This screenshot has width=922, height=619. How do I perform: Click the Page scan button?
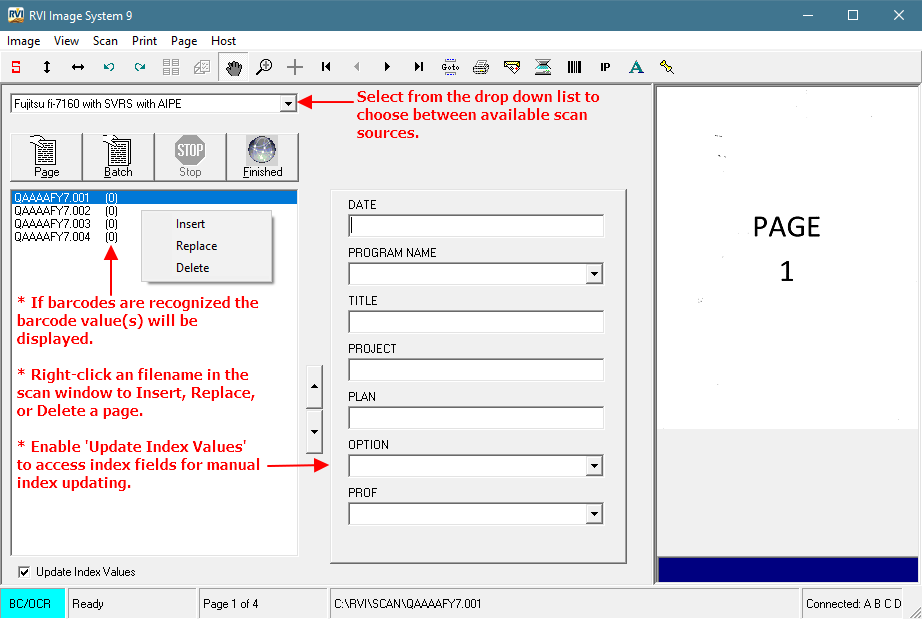pos(46,157)
